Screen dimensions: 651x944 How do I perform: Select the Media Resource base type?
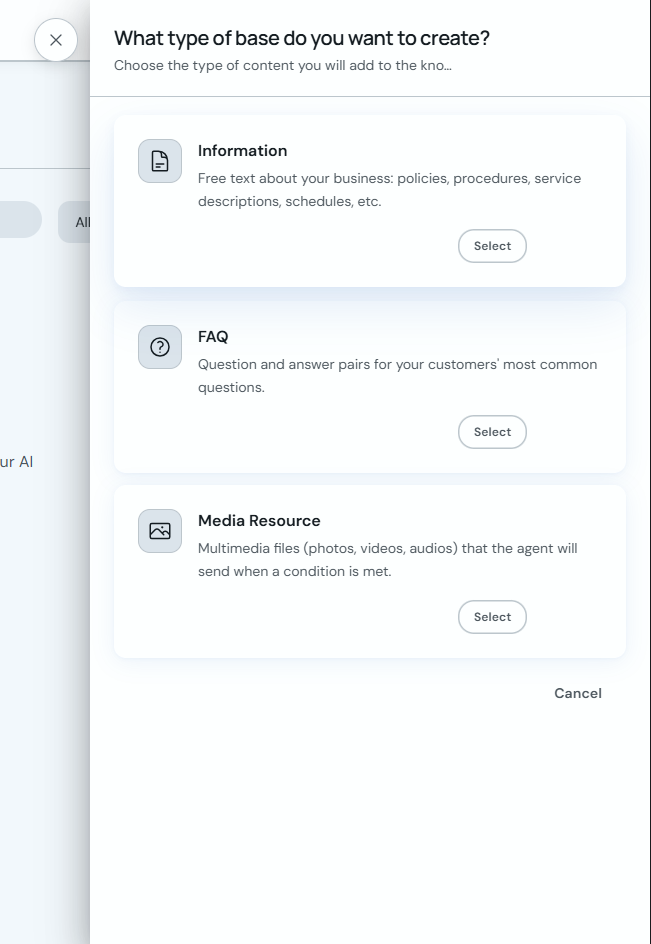492,616
